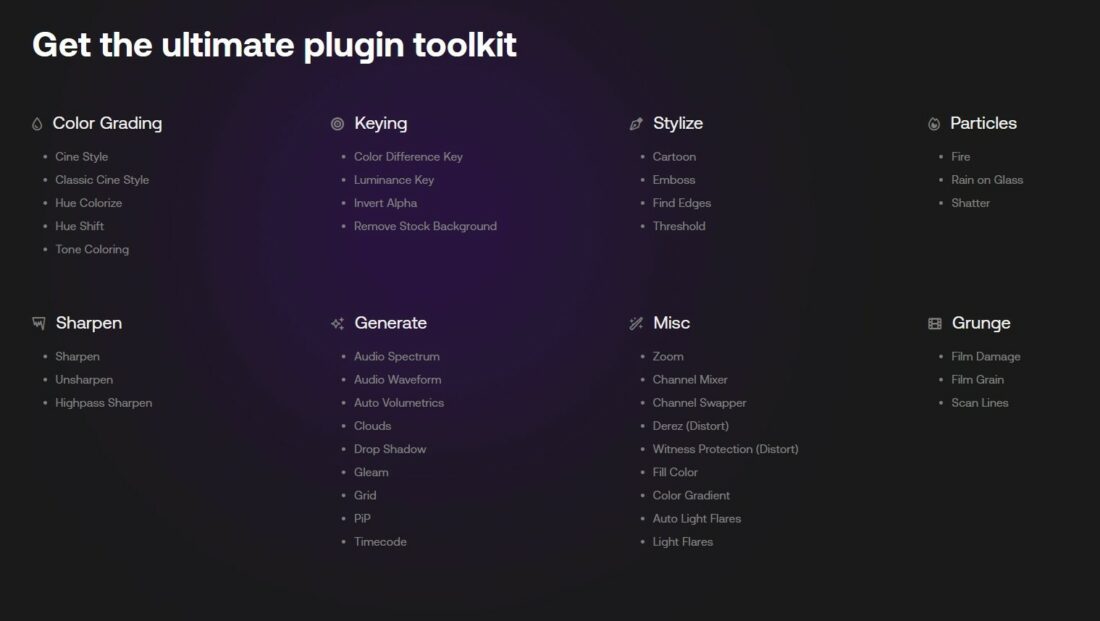Click the film strip icon beside Grunge
1100x621 pixels.
click(934, 324)
